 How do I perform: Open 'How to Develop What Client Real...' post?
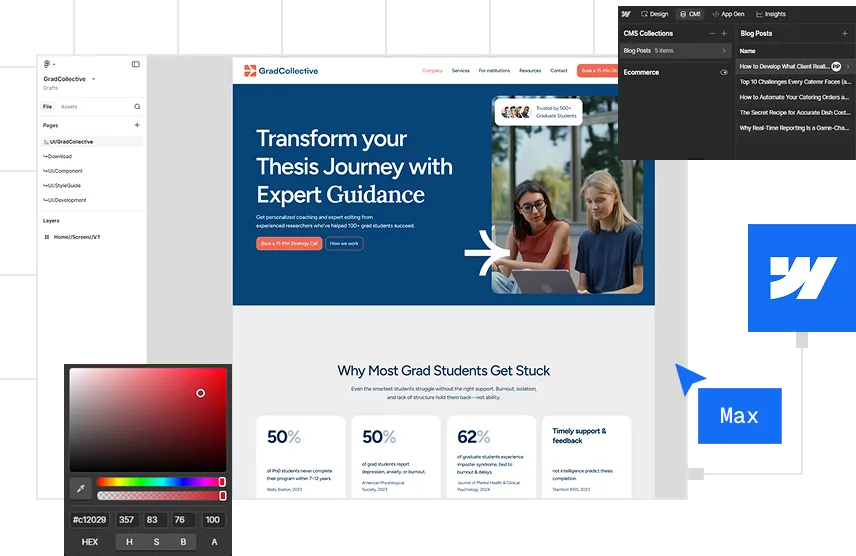[784, 67]
